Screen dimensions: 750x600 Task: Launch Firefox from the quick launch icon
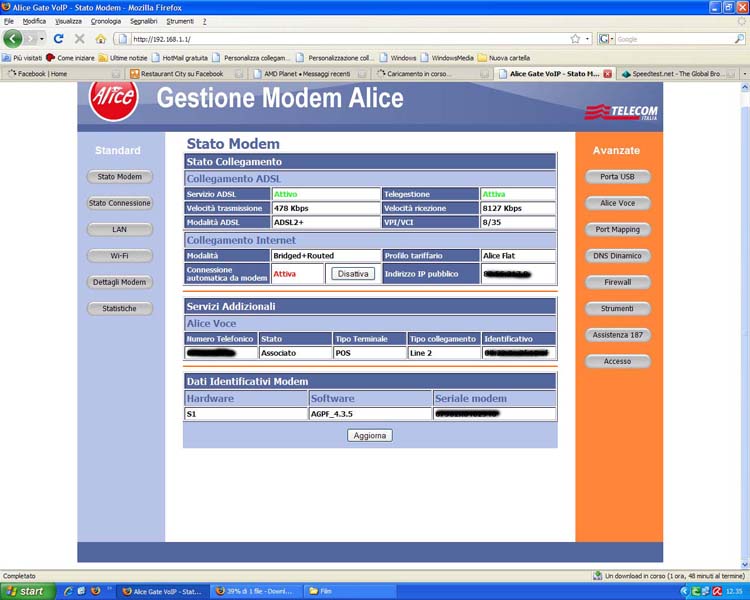point(95,591)
